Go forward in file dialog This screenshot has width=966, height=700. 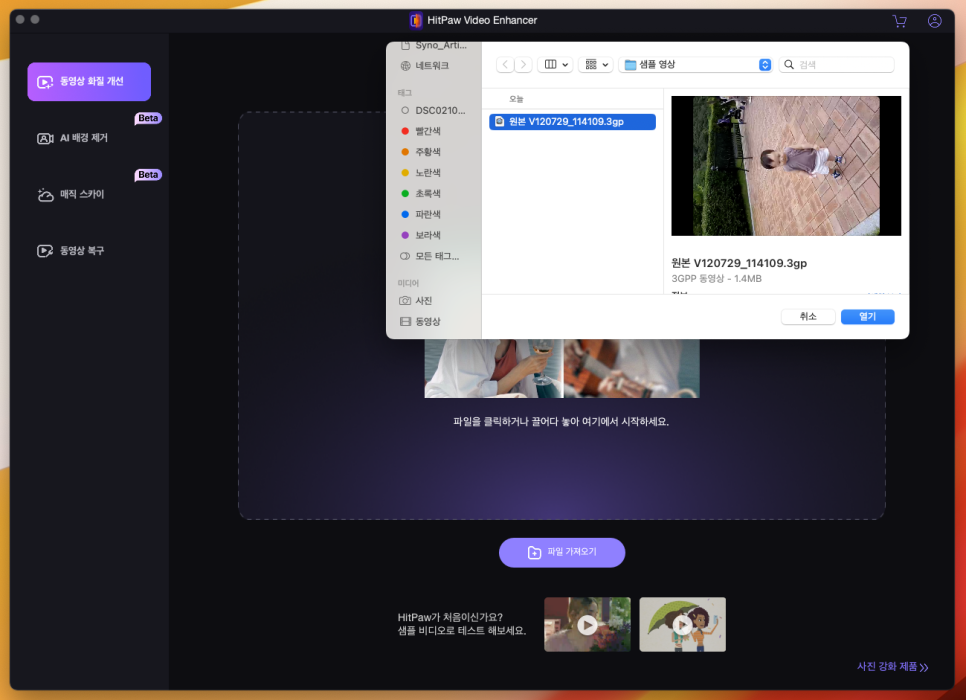point(523,64)
